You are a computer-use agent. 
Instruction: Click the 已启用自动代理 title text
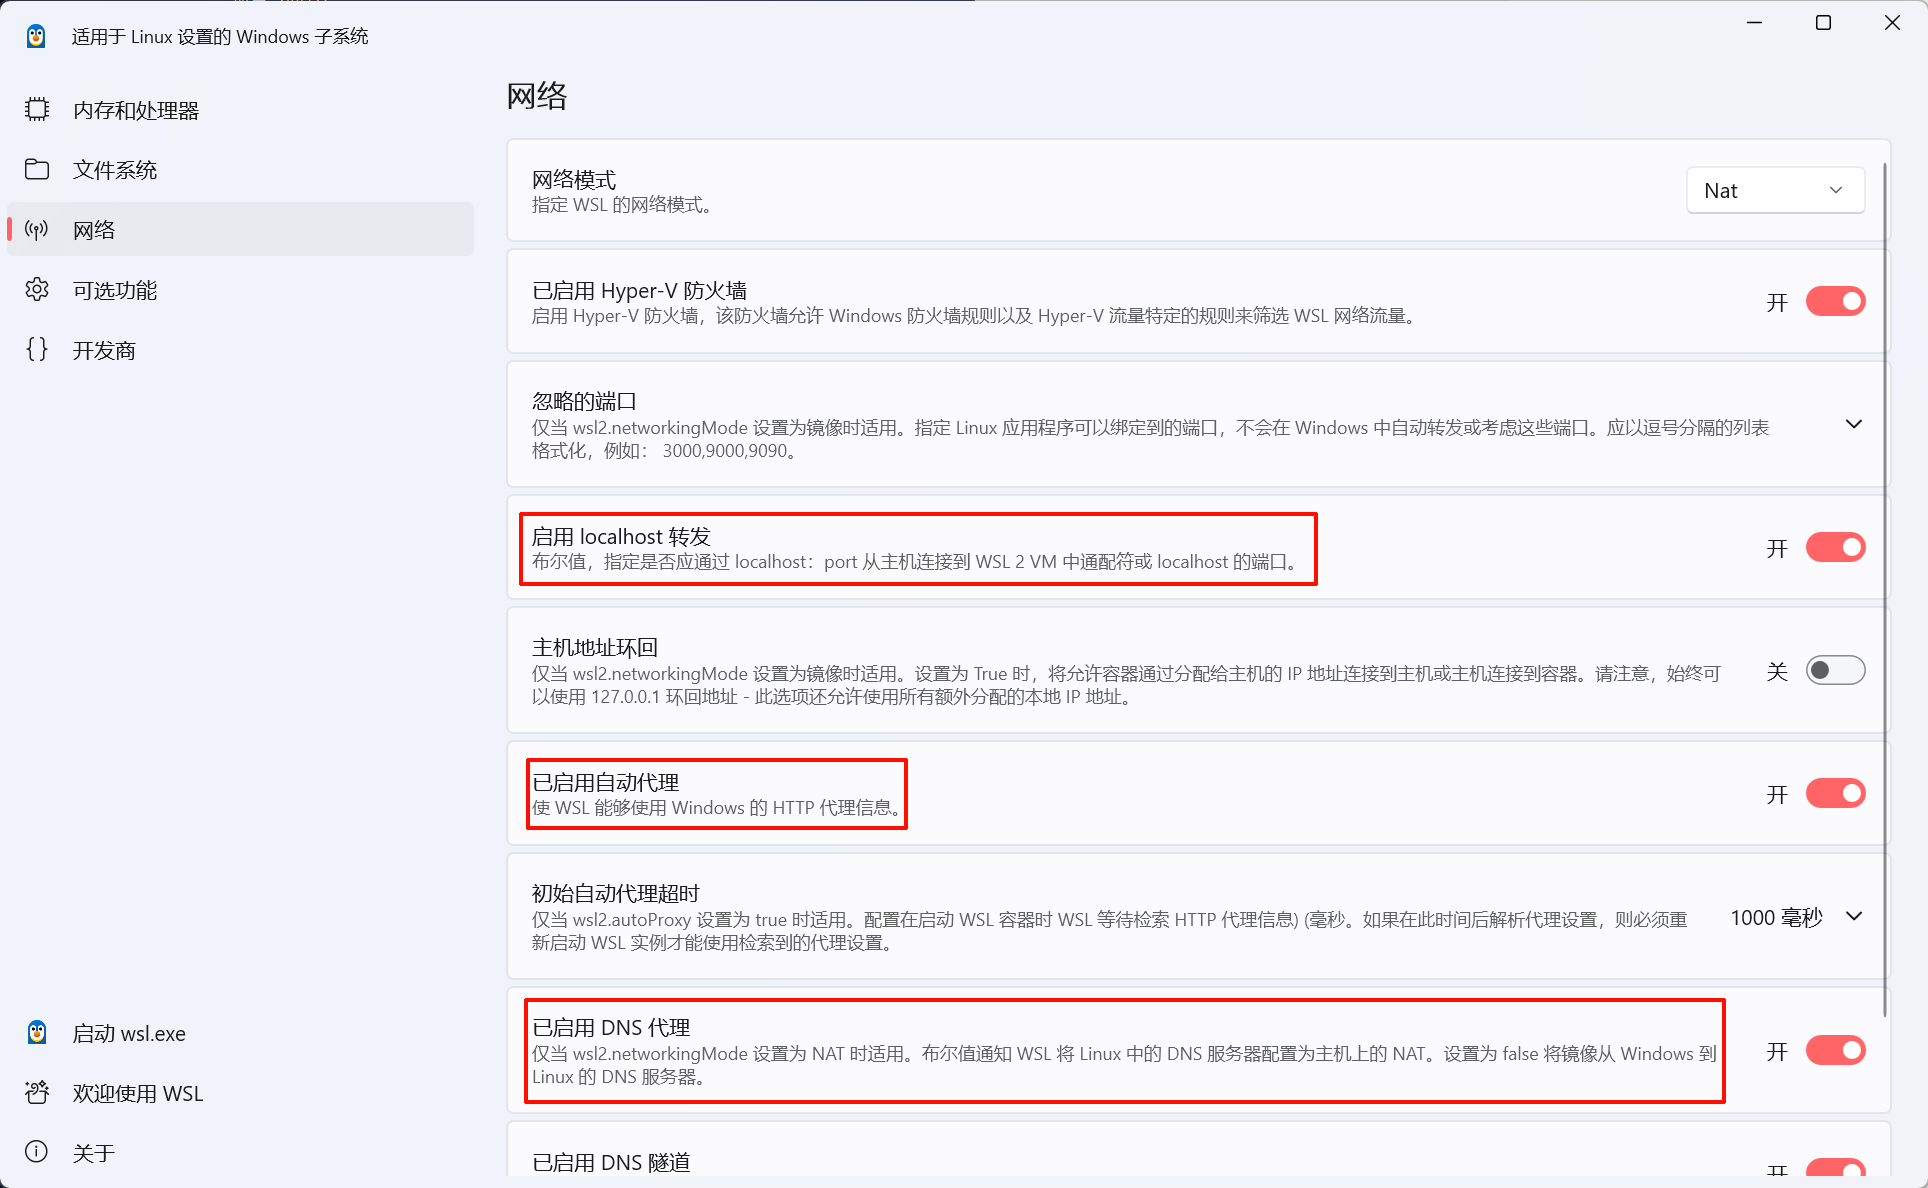coord(605,782)
